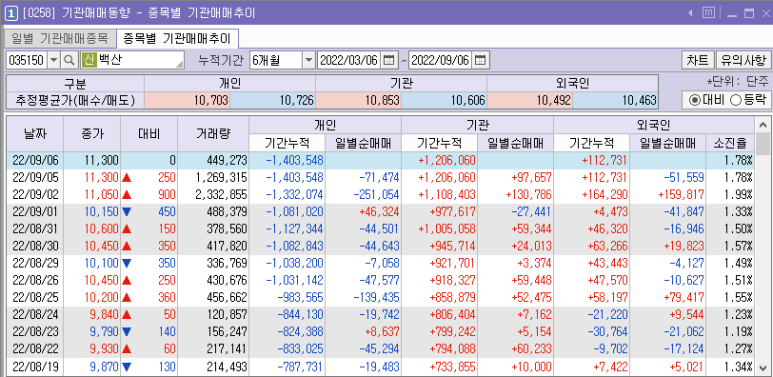Click foreigner cumulative value -30,764

607,332
